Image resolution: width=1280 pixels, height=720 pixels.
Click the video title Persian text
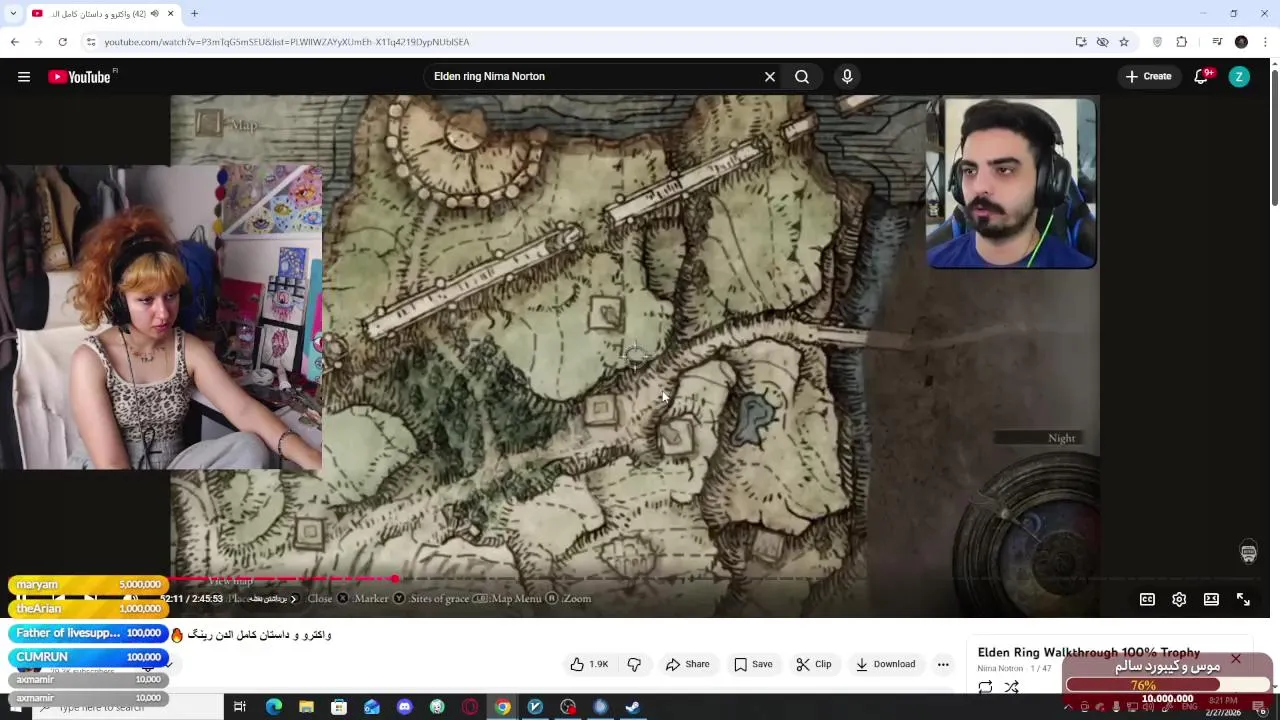(259, 635)
